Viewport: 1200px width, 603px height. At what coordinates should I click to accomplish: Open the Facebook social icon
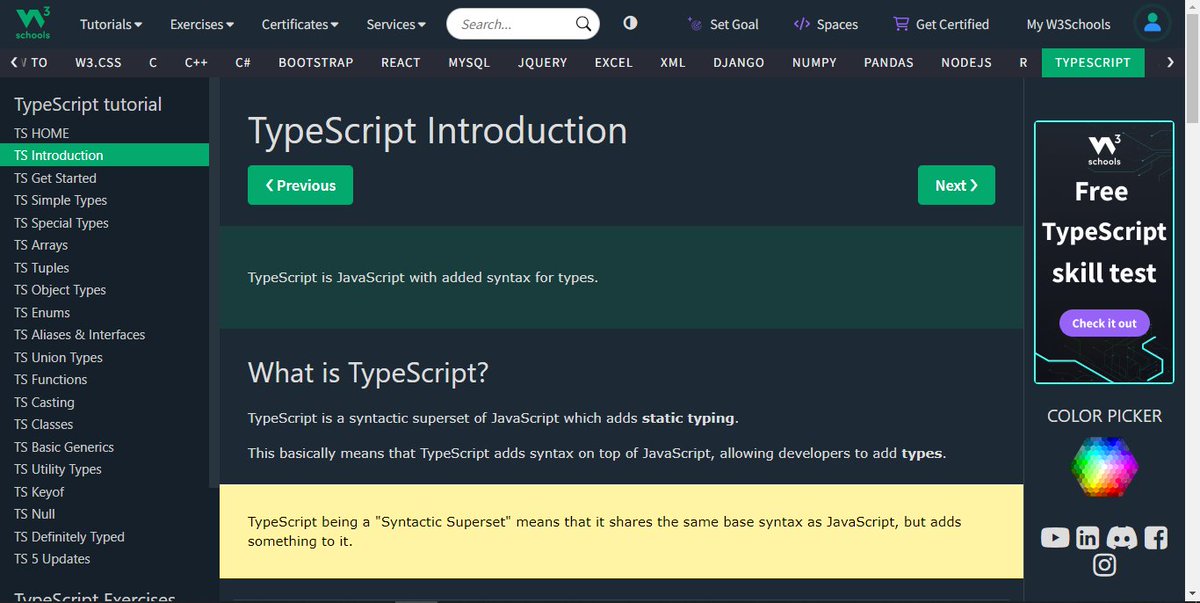pos(1156,538)
